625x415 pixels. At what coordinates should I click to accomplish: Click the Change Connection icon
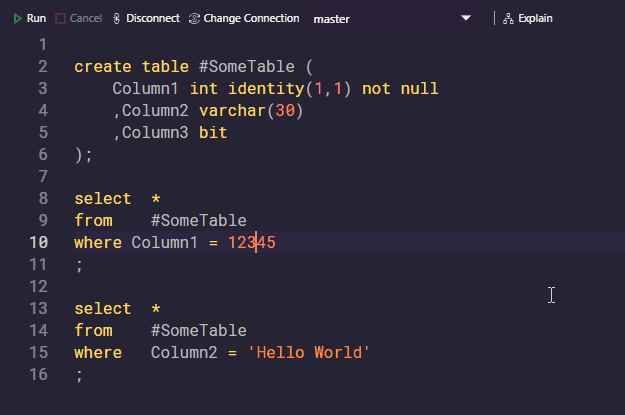tap(194, 18)
